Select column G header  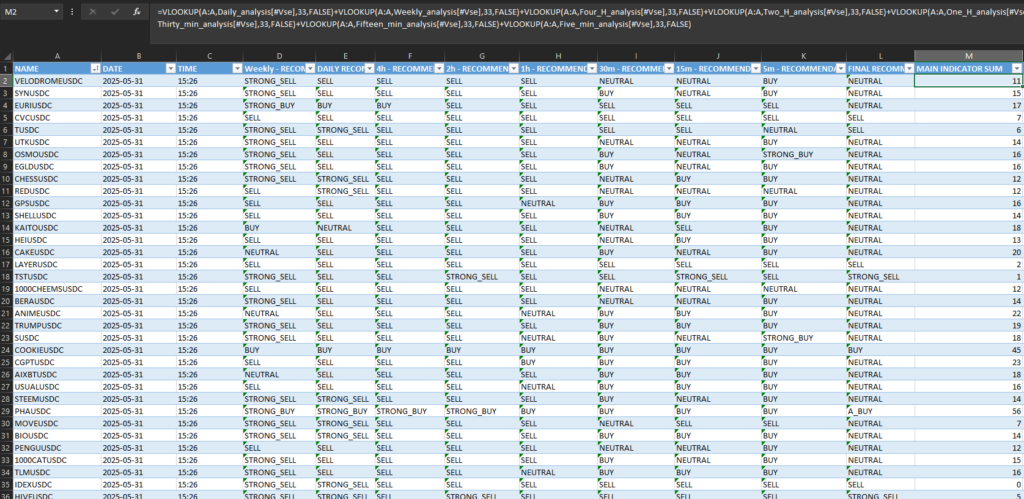coord(482,57)
